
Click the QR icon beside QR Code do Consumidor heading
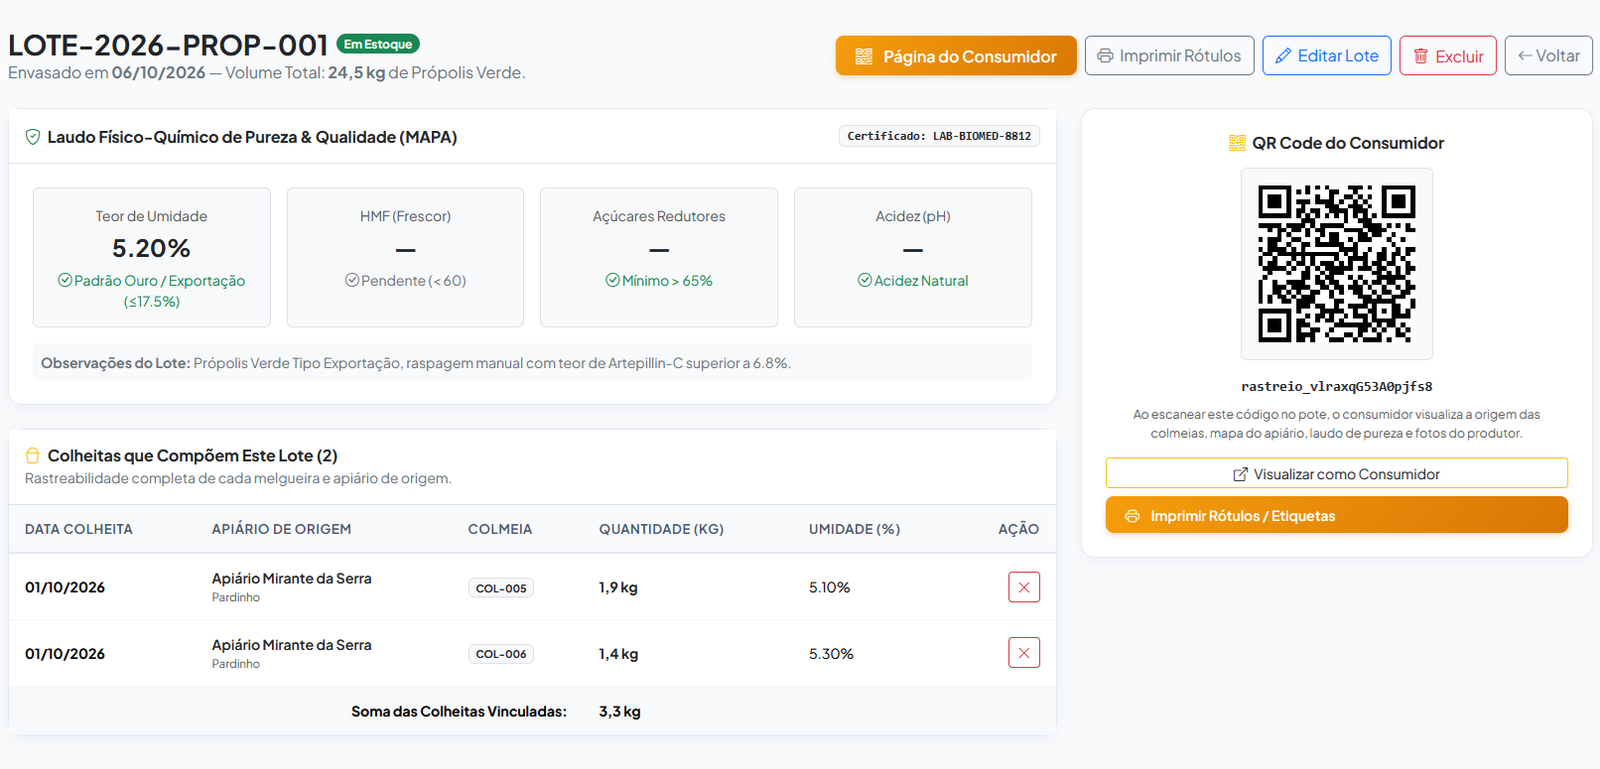tap(1237, 143)
